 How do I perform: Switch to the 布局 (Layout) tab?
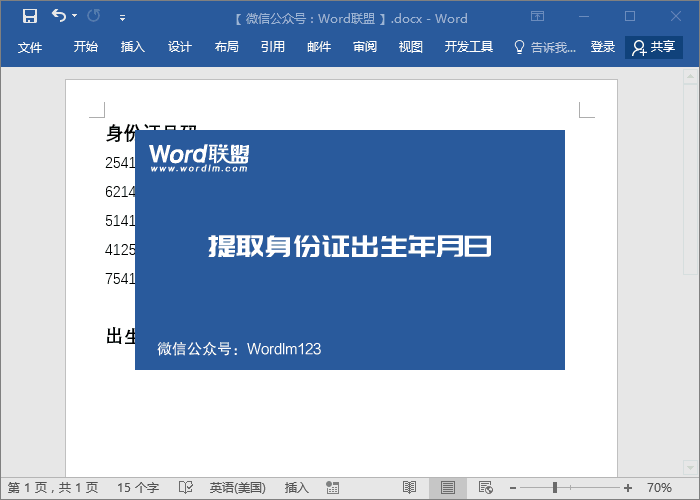coord(226,46)
